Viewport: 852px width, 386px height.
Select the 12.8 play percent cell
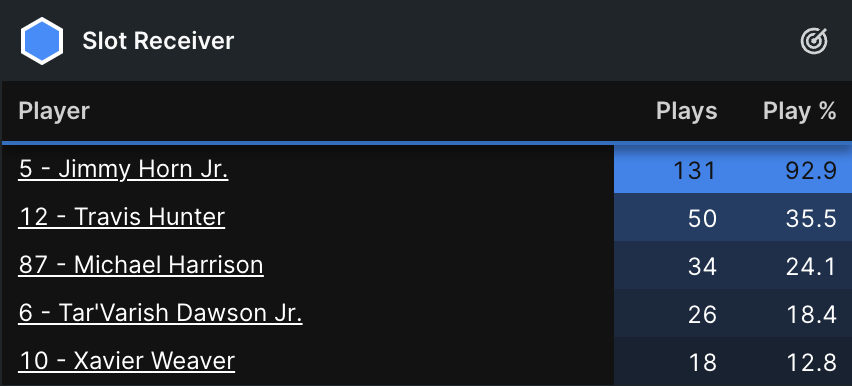tap(791, 361)
